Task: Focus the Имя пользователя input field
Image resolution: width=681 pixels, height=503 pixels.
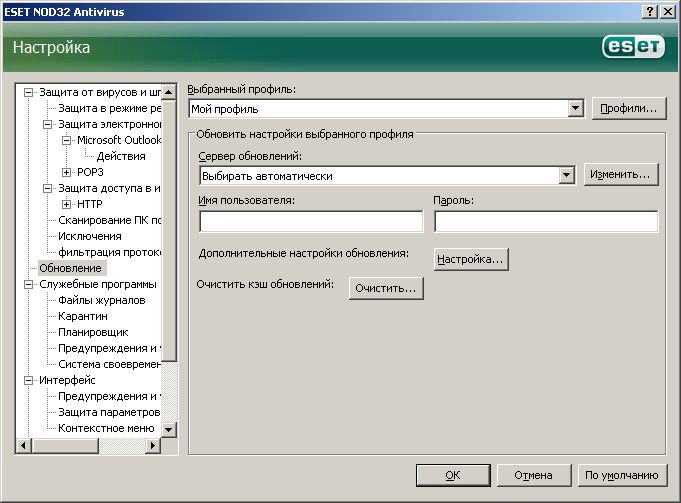Action: pos(311,222)
